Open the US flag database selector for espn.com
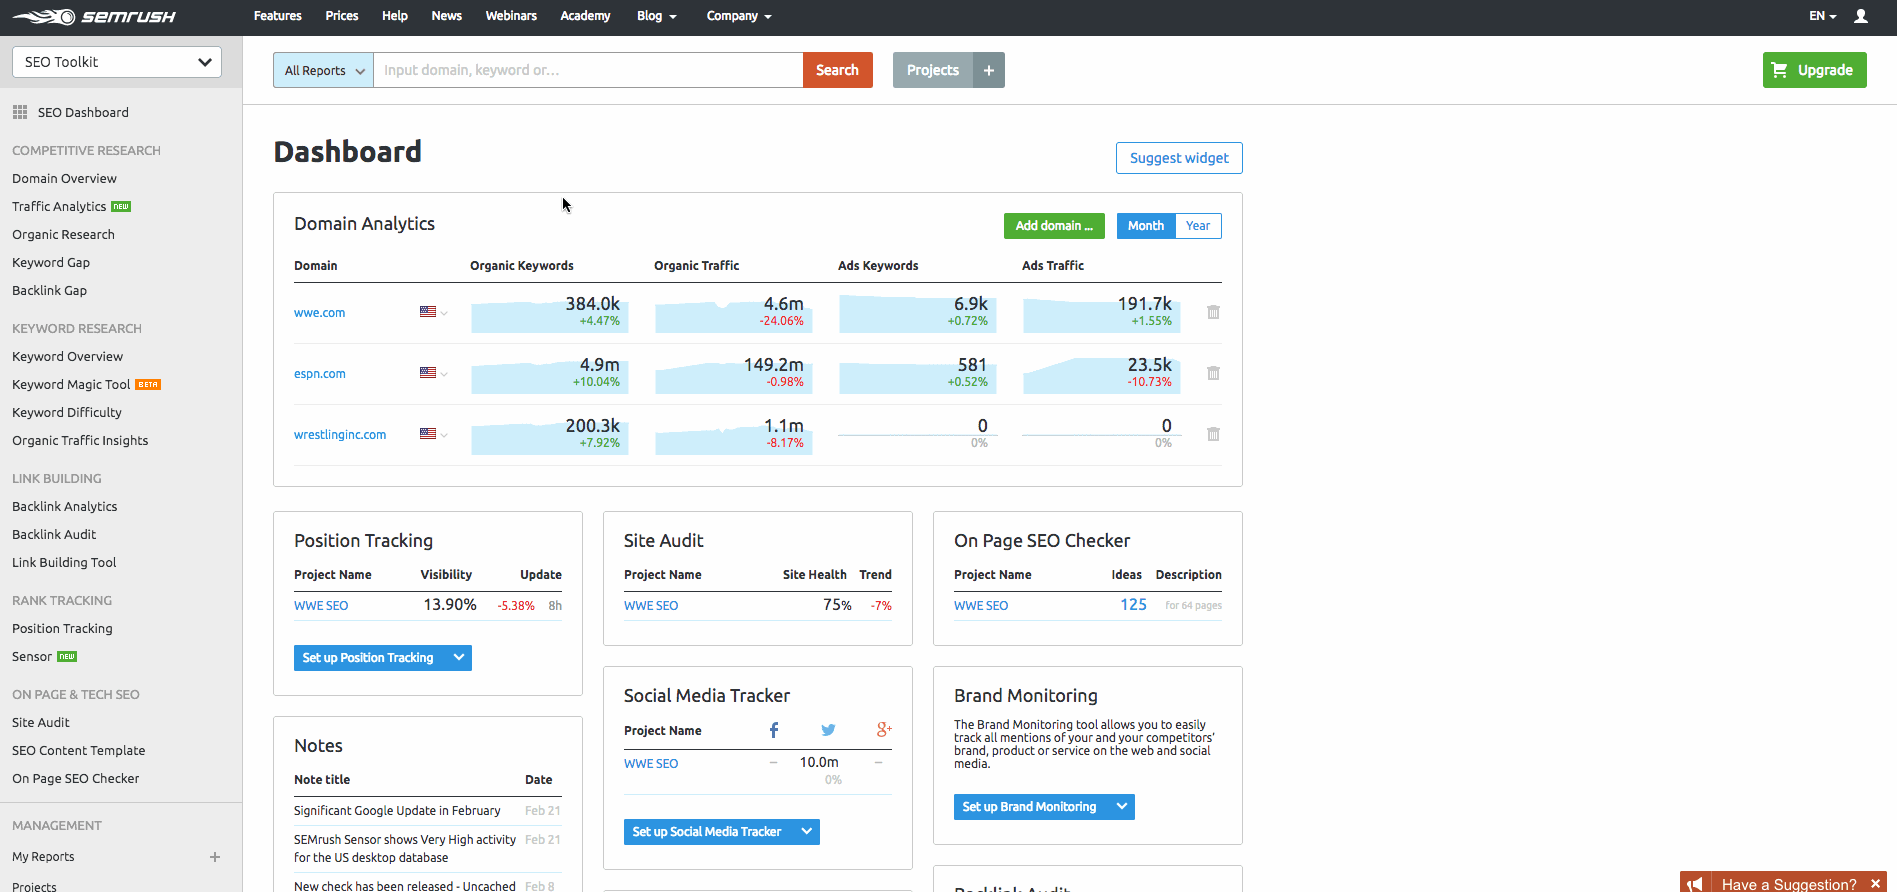1897x892 pixels. click(434, 373)
